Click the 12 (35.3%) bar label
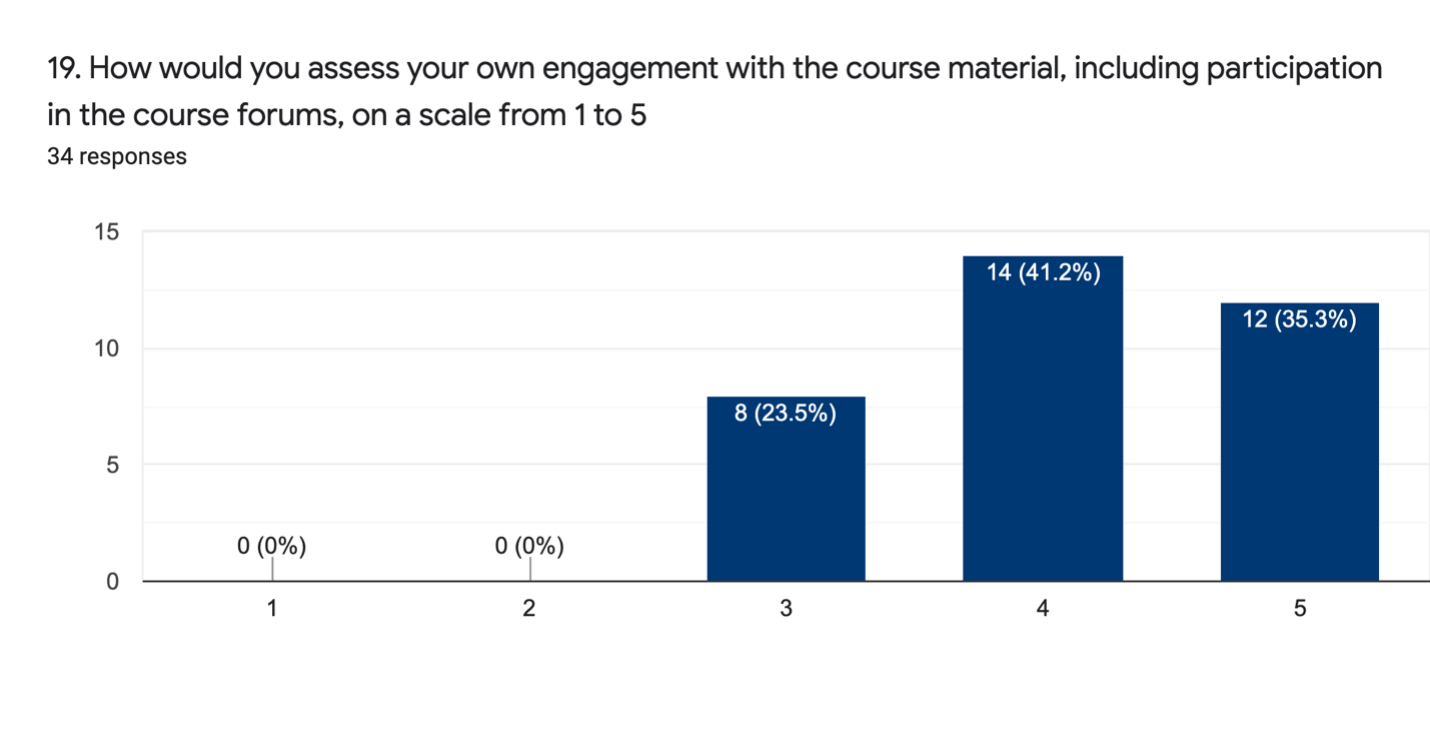Viewport: 1430px width, 730px height. click(x=1299, y=320)
